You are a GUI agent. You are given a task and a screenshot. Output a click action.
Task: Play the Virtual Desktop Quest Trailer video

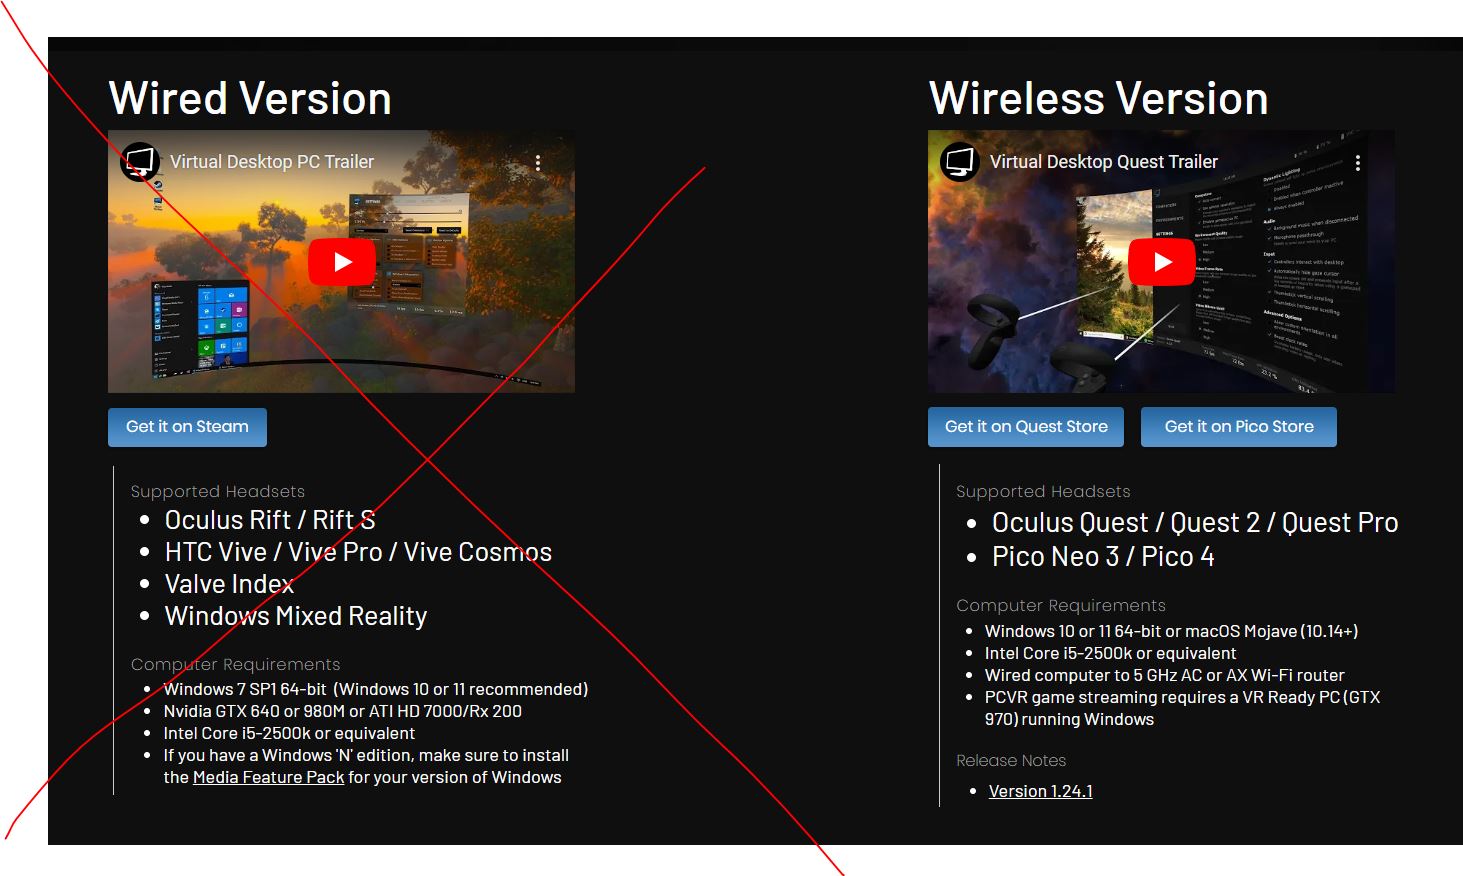click(x=1162, y=262)
